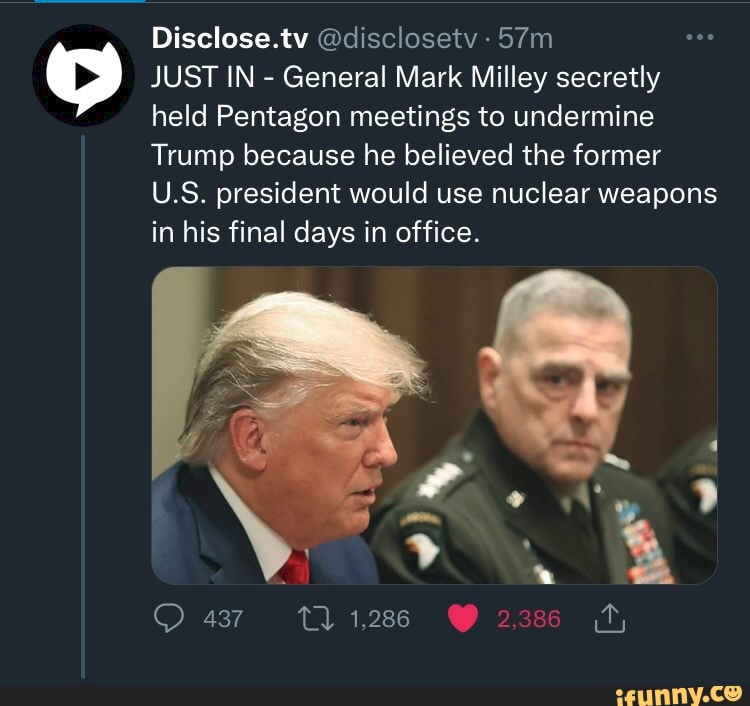
Task: Click the Disclose.tv display name
Action: (x=230, y=38)
